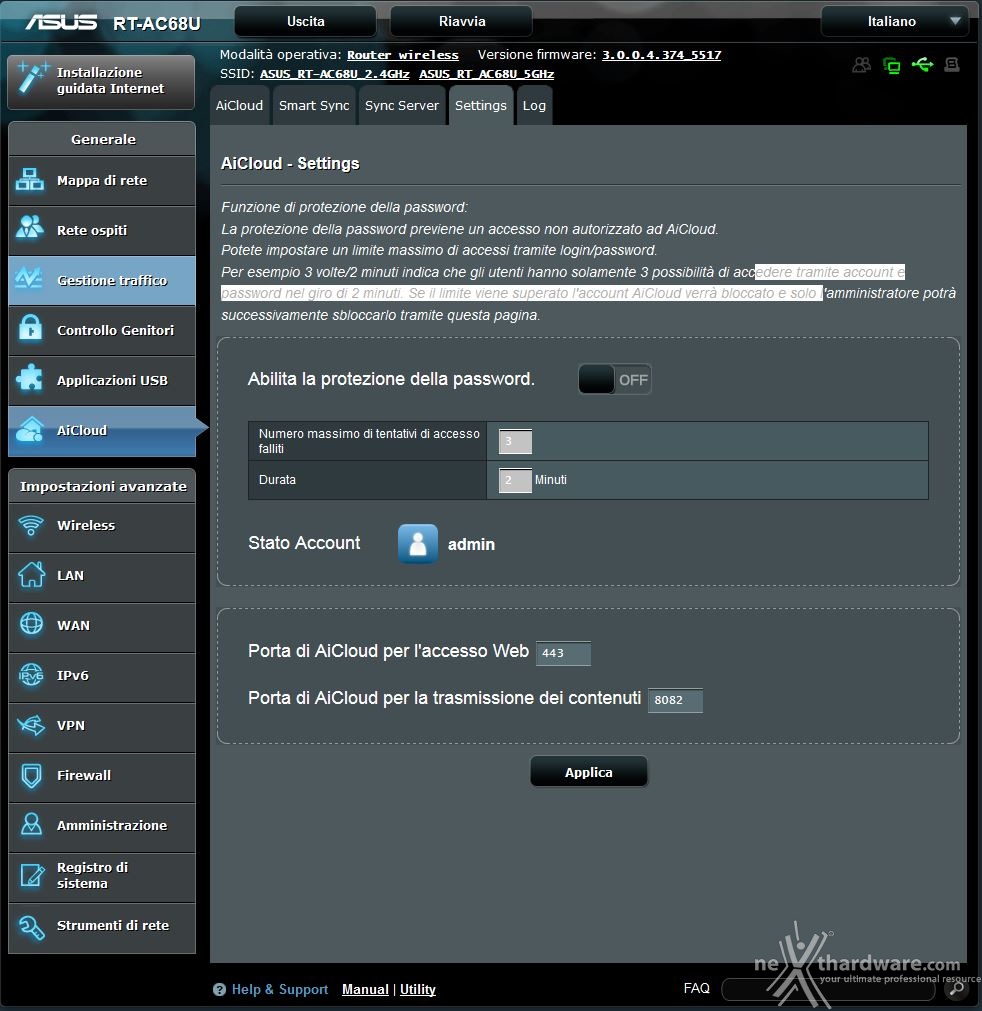Image resolution: width=982 pixels, height=1011 pixels.
Task: Click the ASUS logo
Action: pyautogui.click(x=61, y=23)
